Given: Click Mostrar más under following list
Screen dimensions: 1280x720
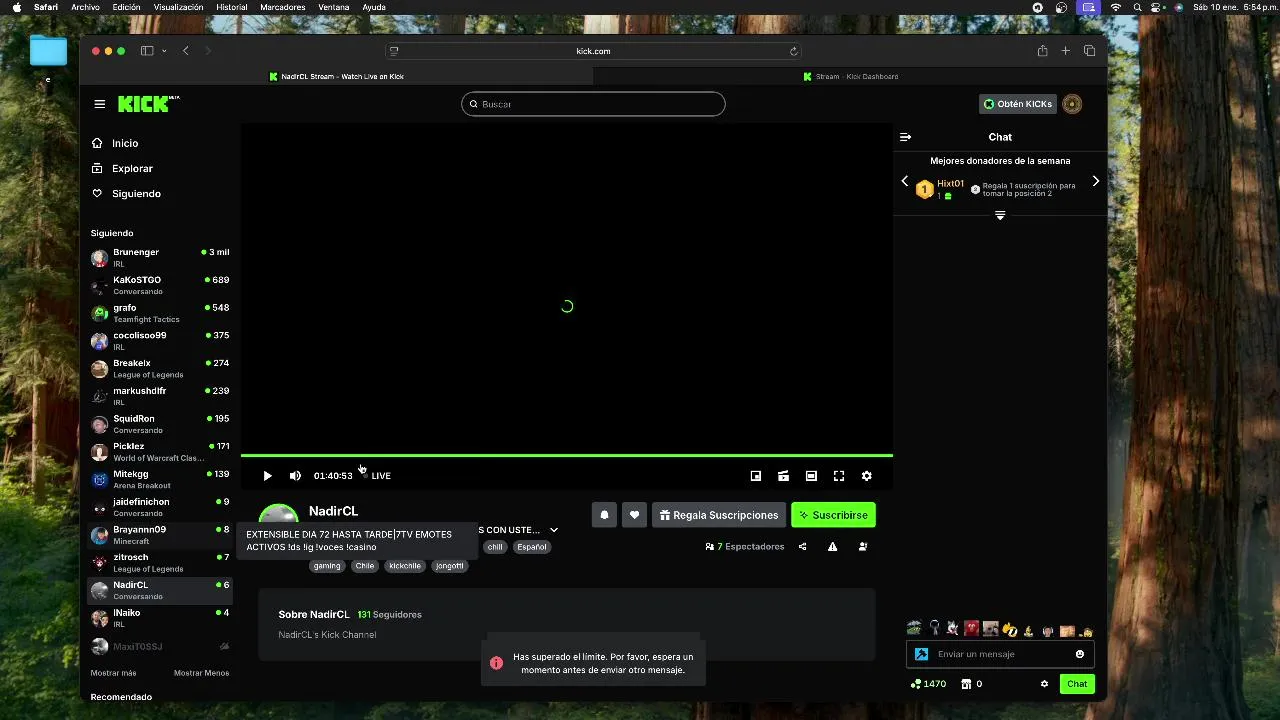Looking at the screenshot, I should coord(113,673).
